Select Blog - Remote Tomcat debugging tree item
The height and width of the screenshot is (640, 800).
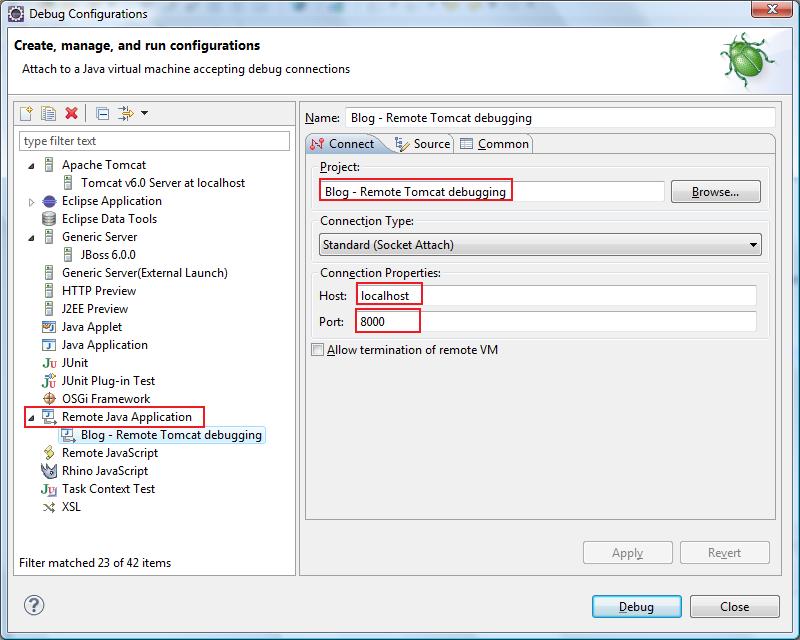pos(171,435)
